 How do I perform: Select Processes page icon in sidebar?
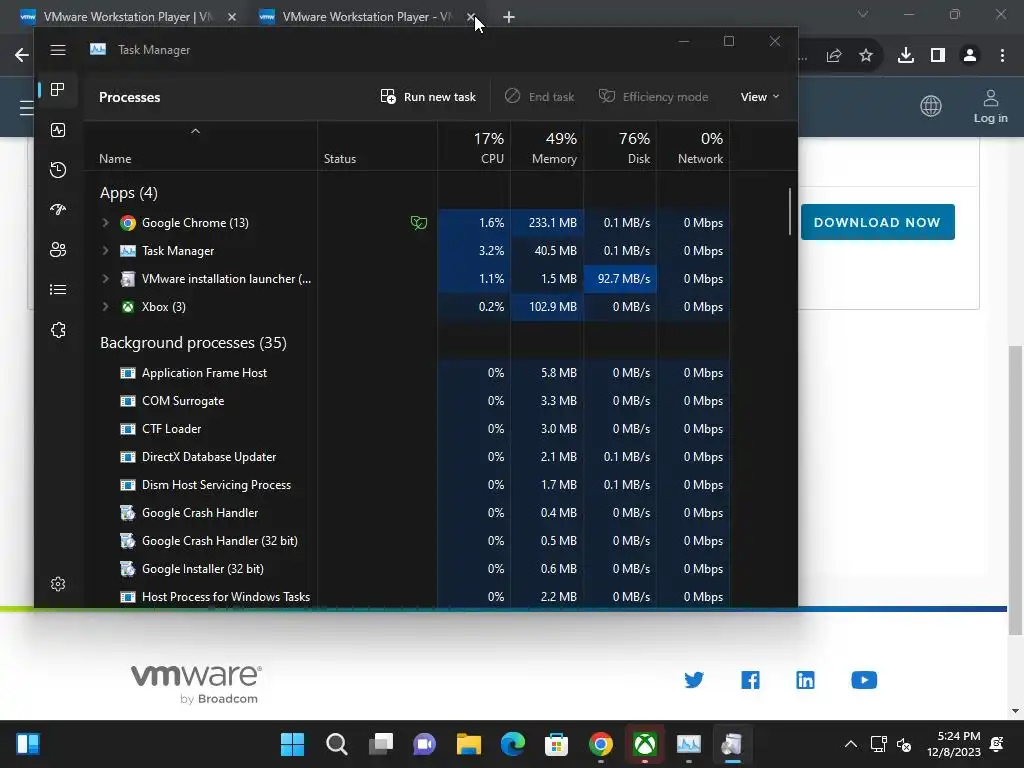coord(58,89)
